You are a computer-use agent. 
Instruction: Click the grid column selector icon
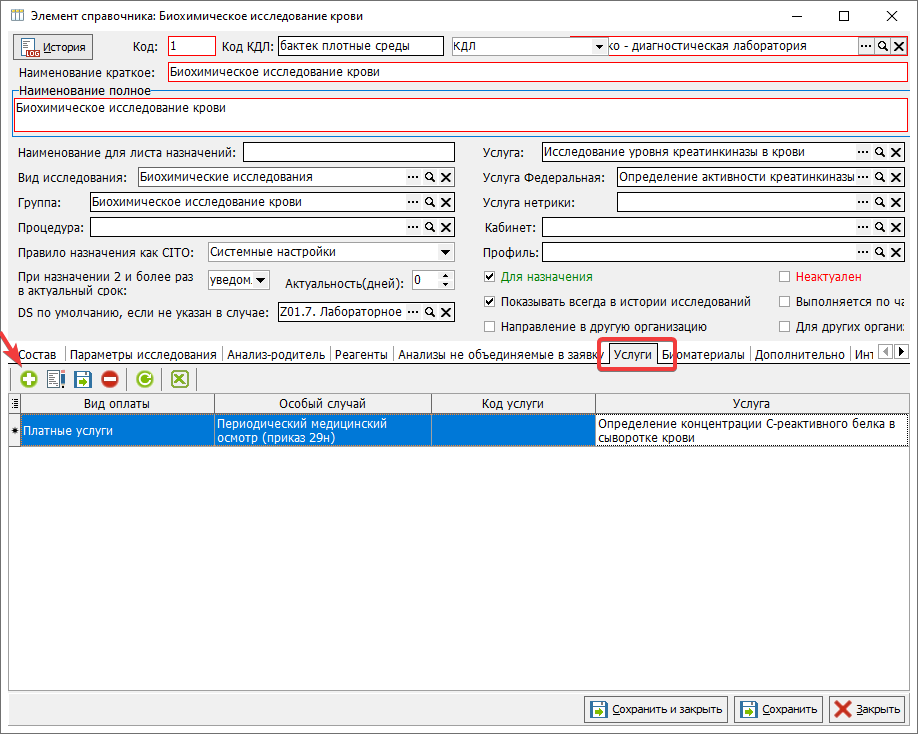tap(15, 403)
